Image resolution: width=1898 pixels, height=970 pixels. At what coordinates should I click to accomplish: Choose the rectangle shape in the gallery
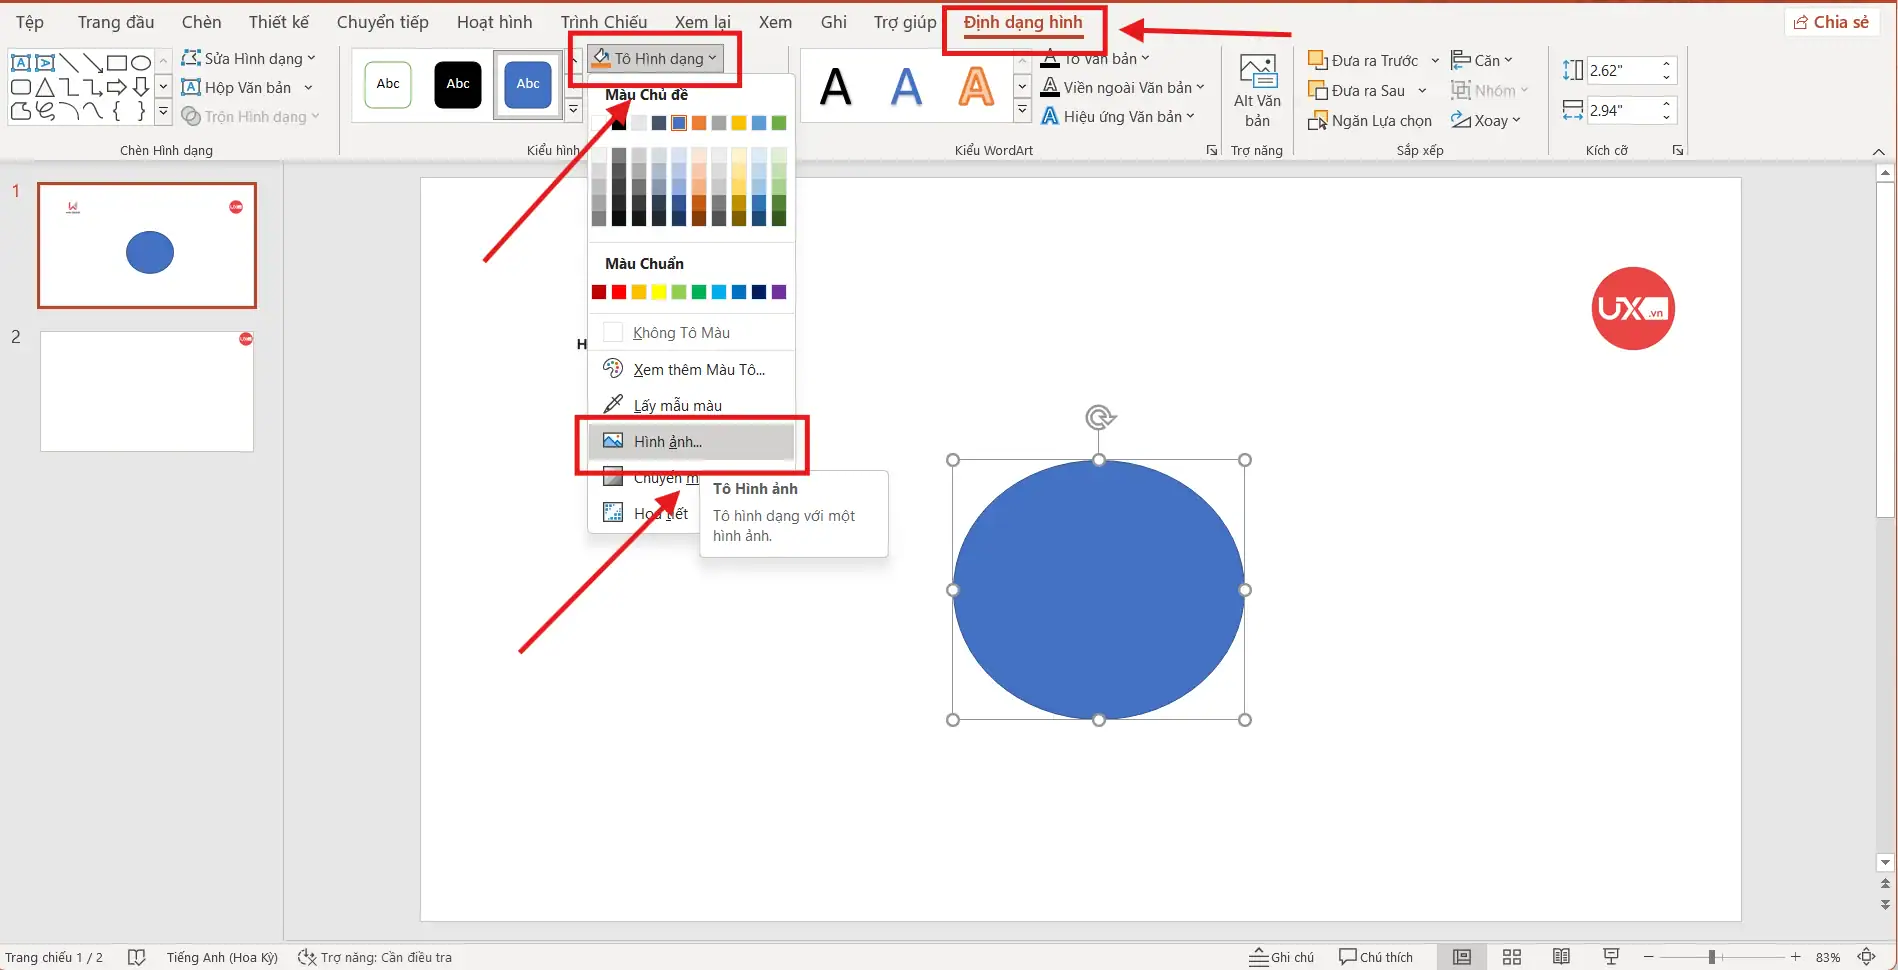(x=117, y=62)
